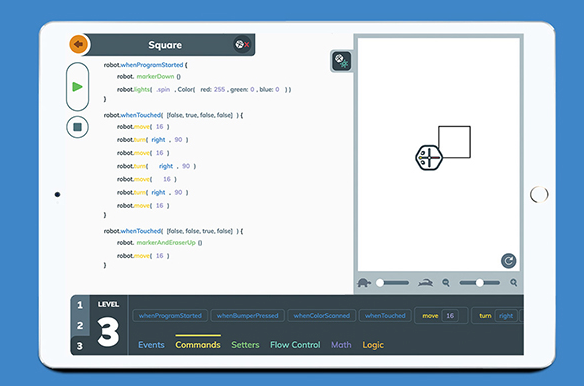Go back with the orange arrow button
Viewport: 584px width, 386px height.
tap(78, 44)
